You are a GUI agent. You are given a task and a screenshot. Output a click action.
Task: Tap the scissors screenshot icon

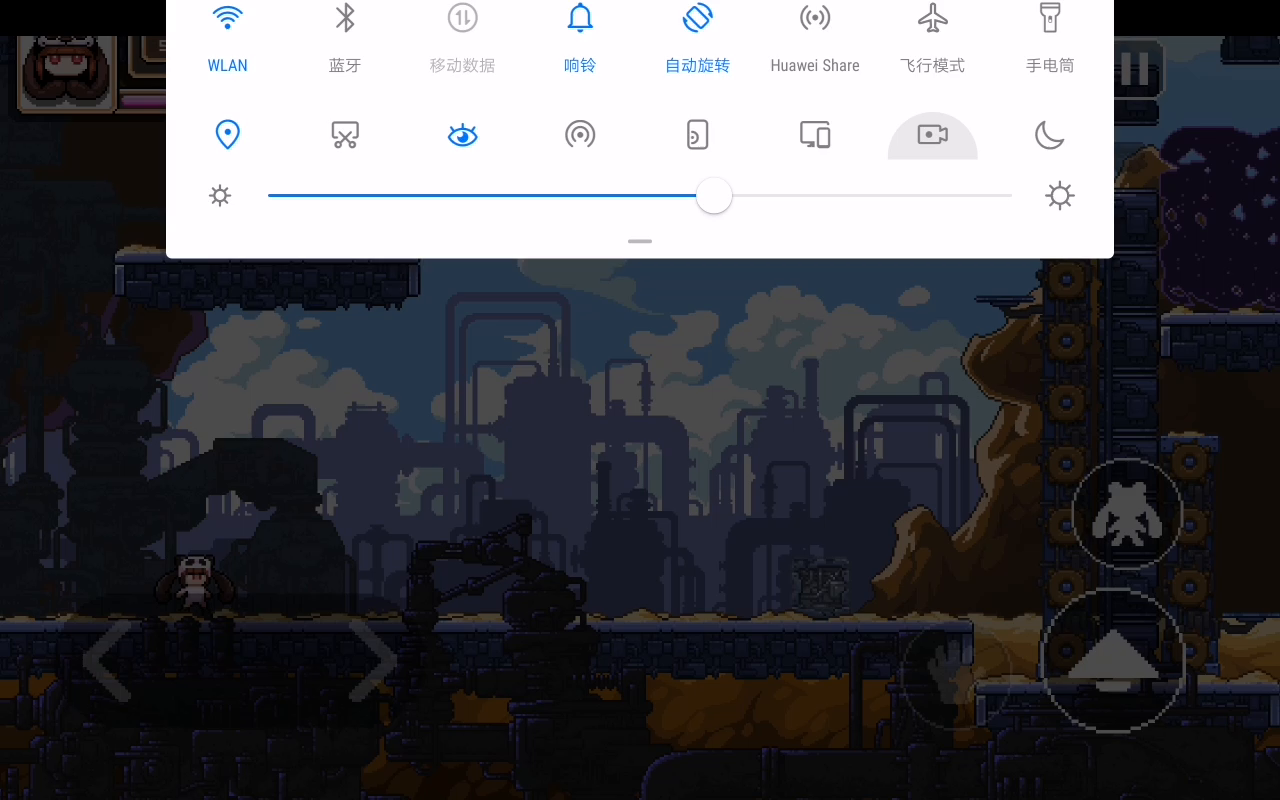click(x=345, y=135)
